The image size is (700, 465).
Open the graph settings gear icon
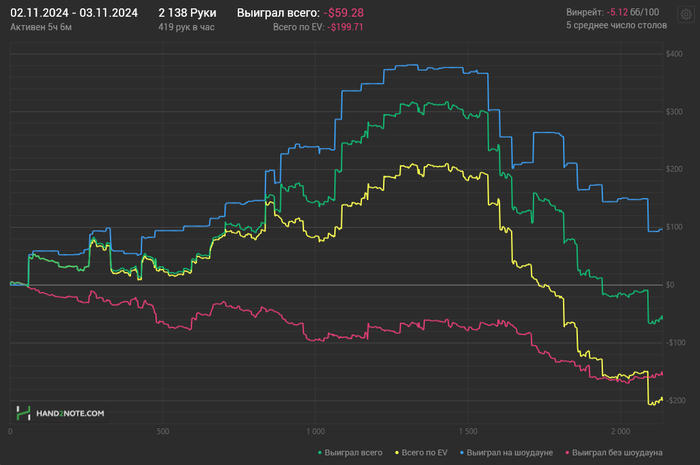686,15
